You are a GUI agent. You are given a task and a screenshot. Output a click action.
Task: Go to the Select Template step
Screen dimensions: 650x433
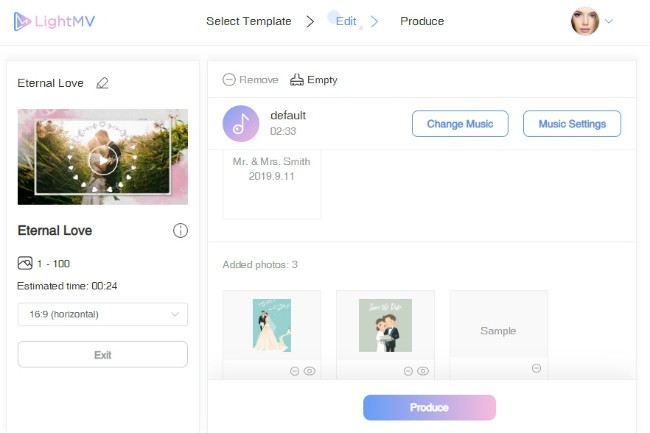point(248,21)
